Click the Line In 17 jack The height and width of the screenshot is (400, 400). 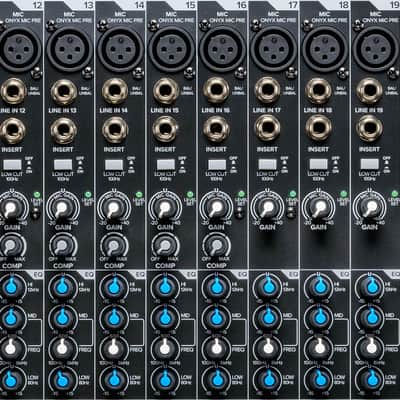267,91
